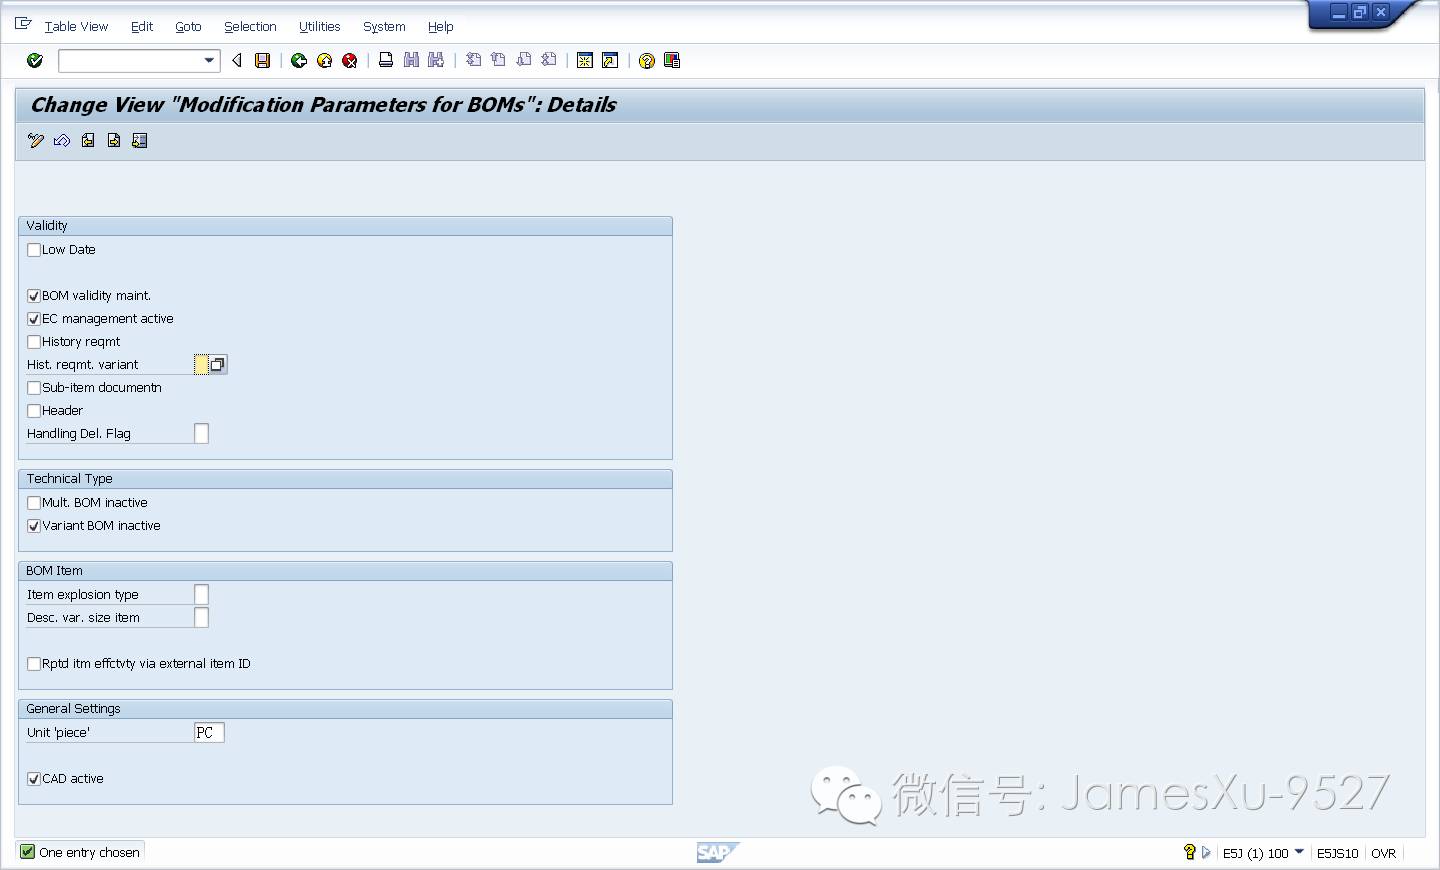Click the Desc. var. size item field
1440x870 pixels.
201,618
